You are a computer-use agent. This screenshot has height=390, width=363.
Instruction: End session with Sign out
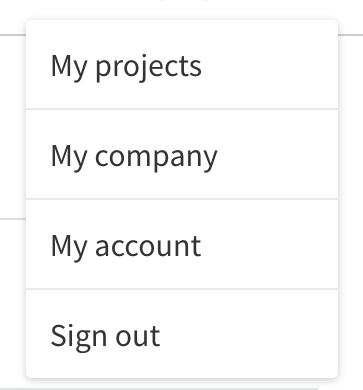(x=182, y=334)
